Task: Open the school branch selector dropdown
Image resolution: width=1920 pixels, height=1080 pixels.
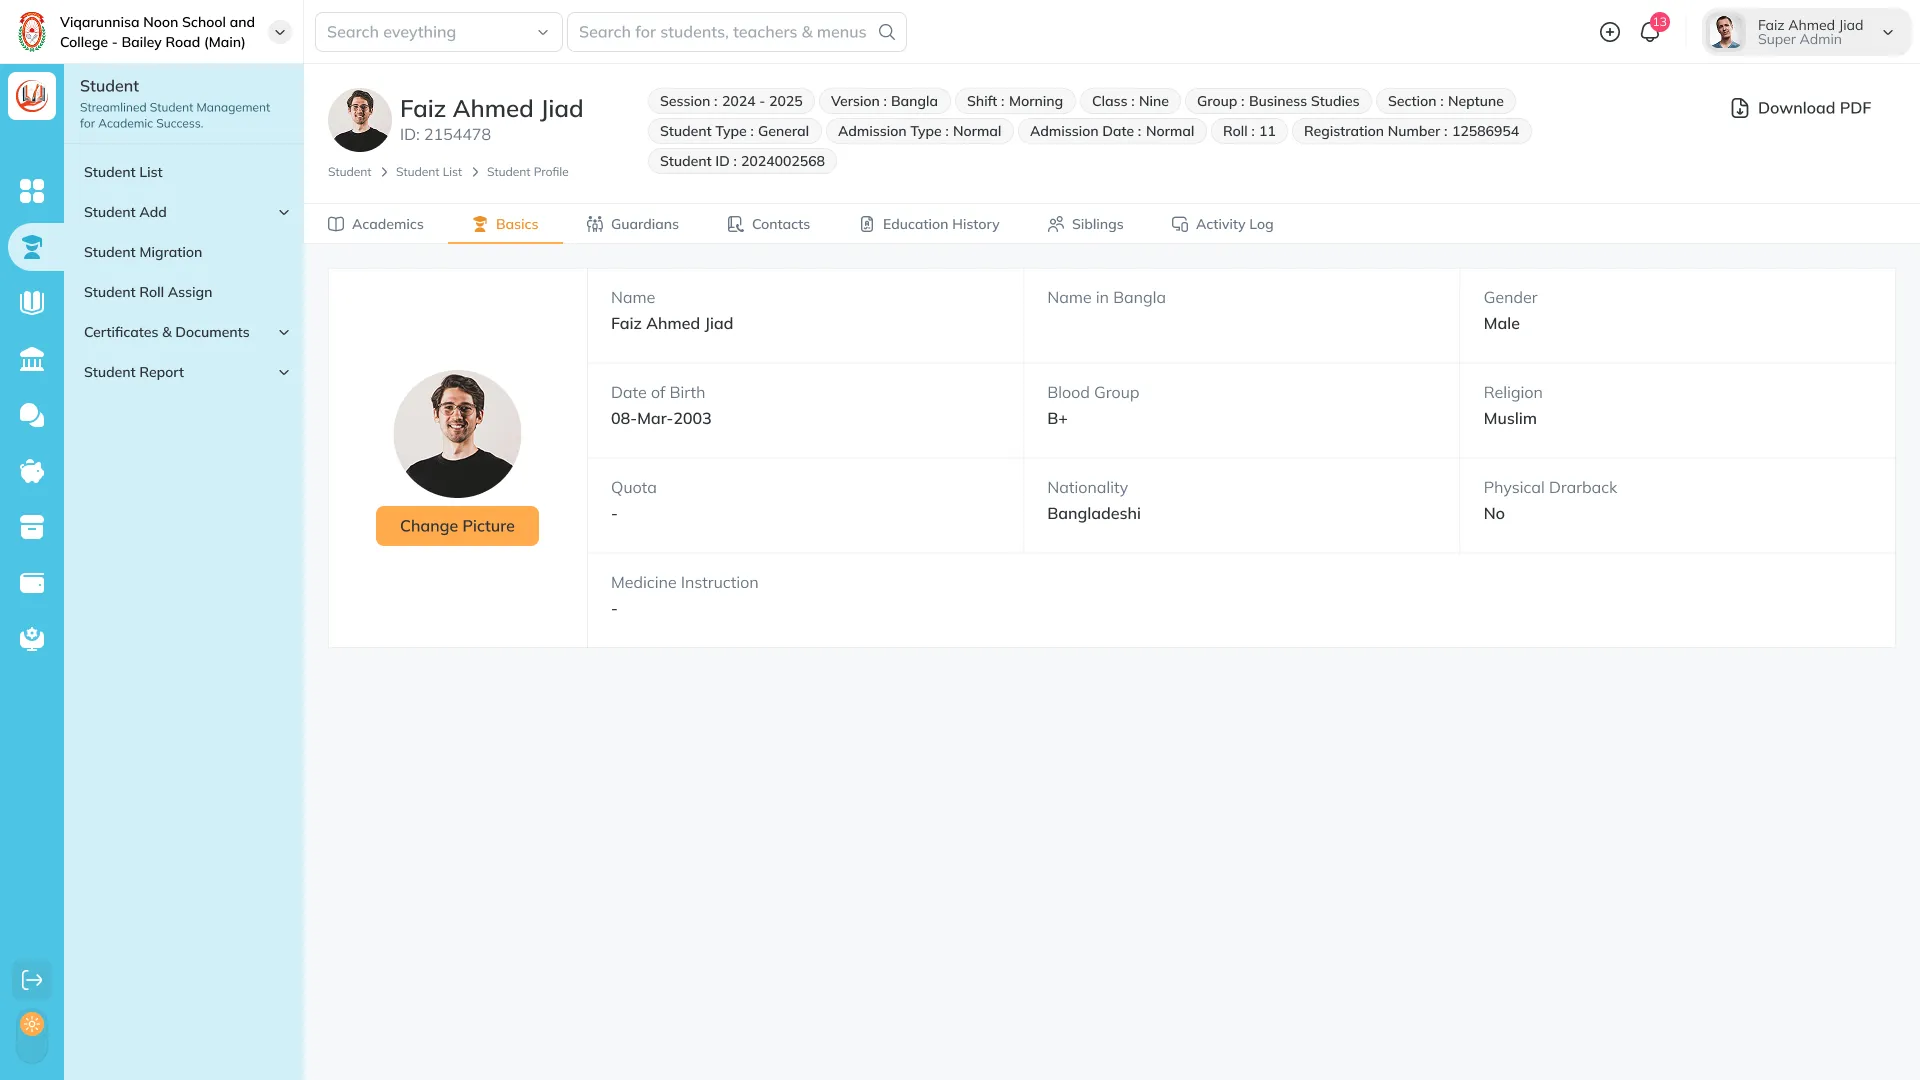Action: (x=280, y=32)
